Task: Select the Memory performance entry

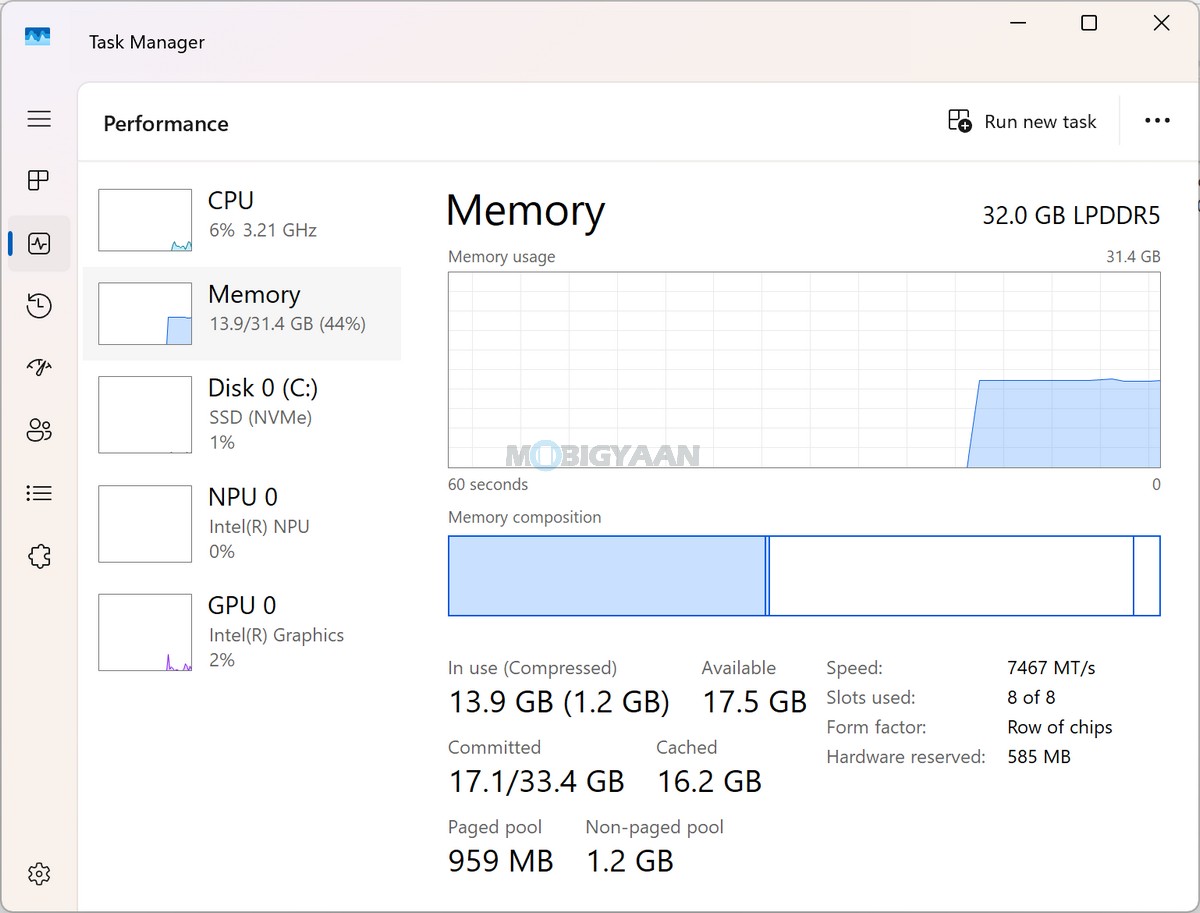Action: [x=242, y=313]
